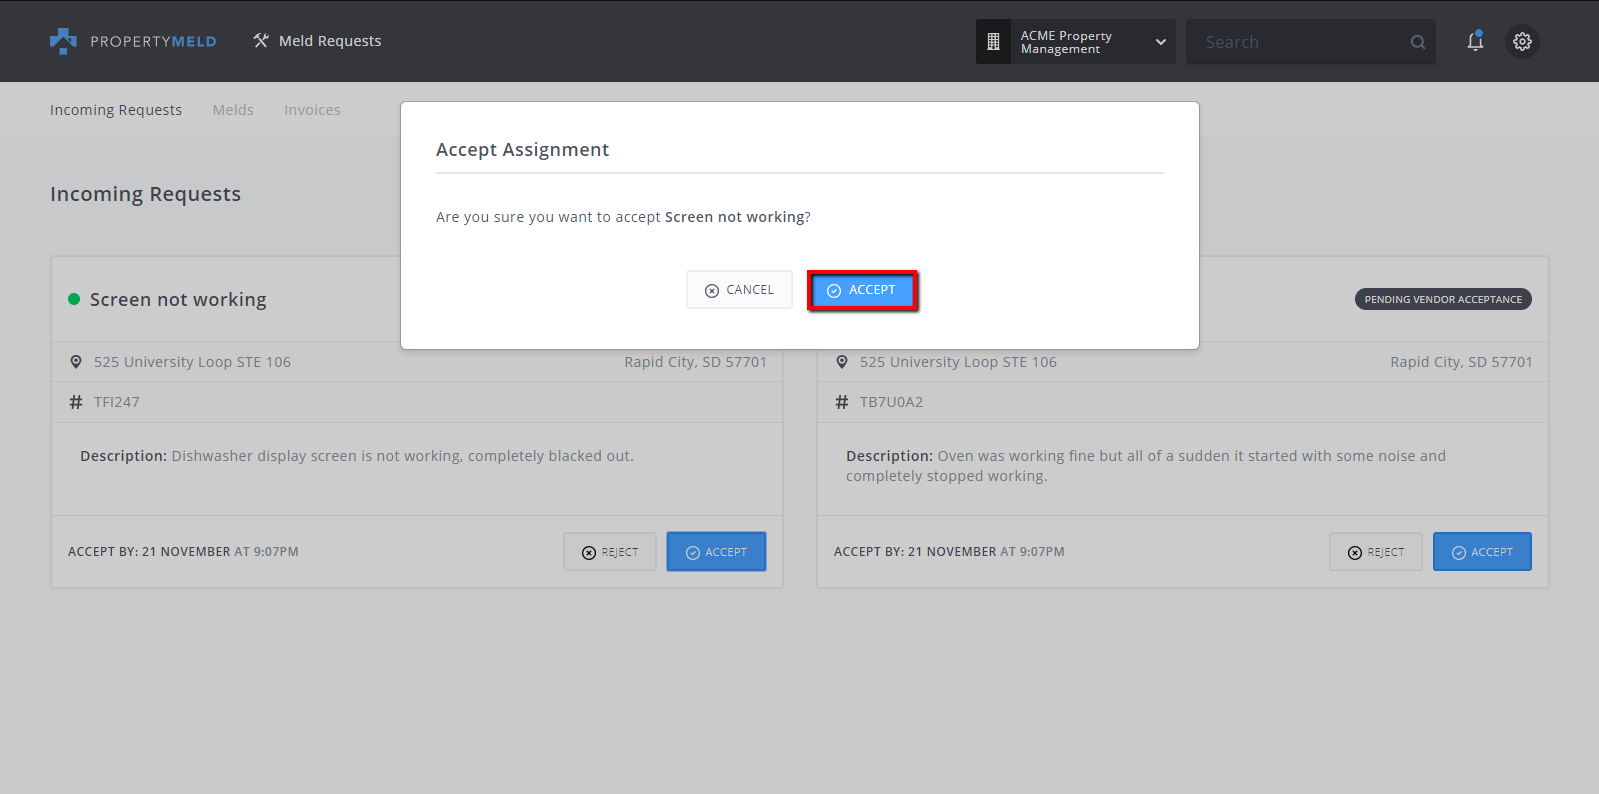The height and width of the screenshot is (794, 1599).
Task: Switch to the Melds tab
Action: tap(233, 110)
